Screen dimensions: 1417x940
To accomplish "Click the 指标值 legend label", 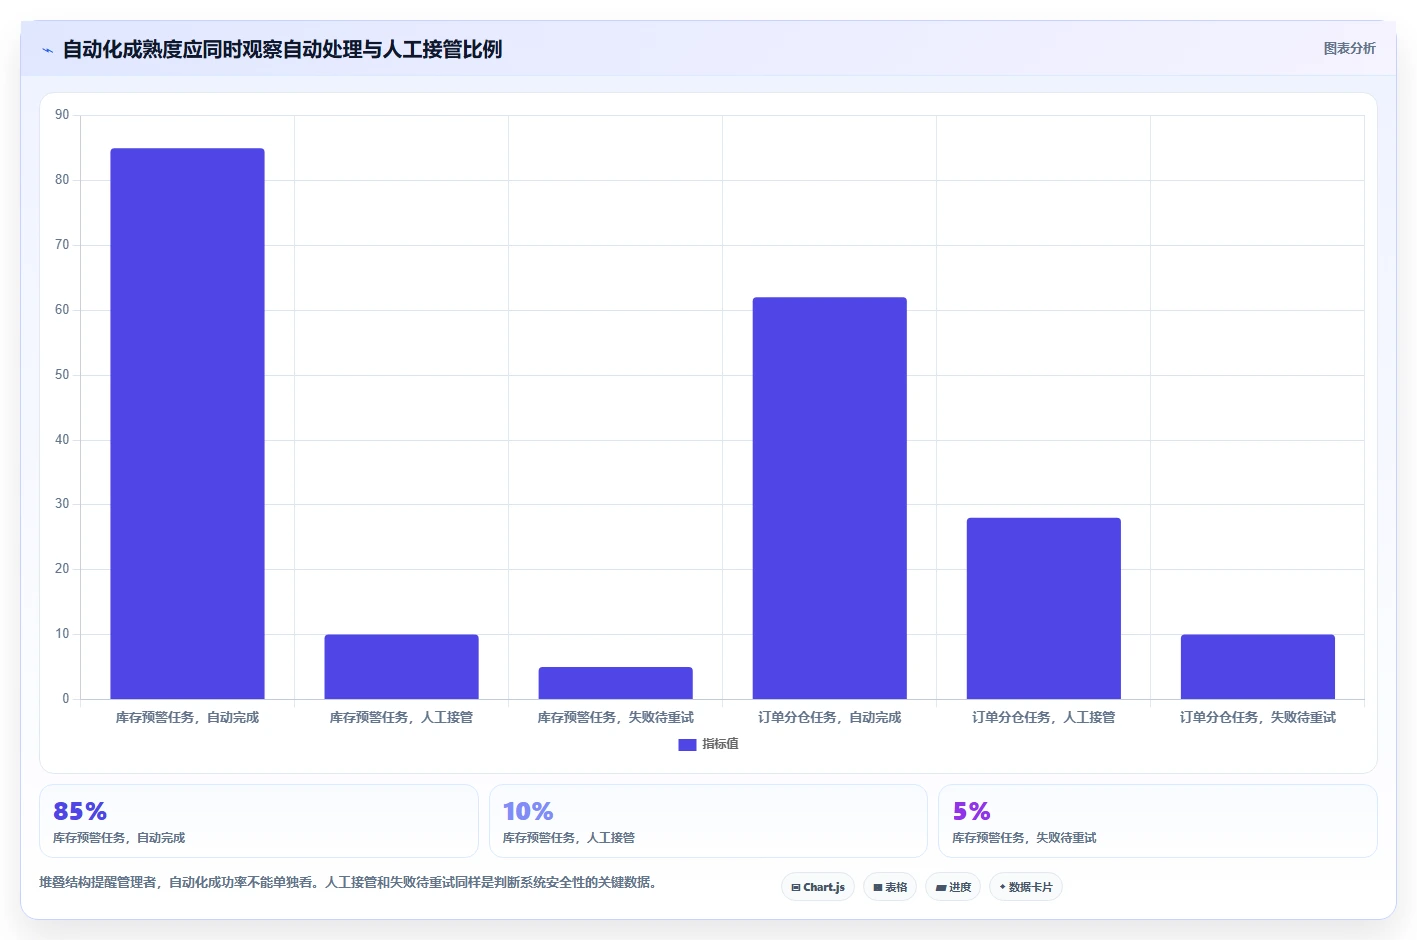I will (720, 744).
